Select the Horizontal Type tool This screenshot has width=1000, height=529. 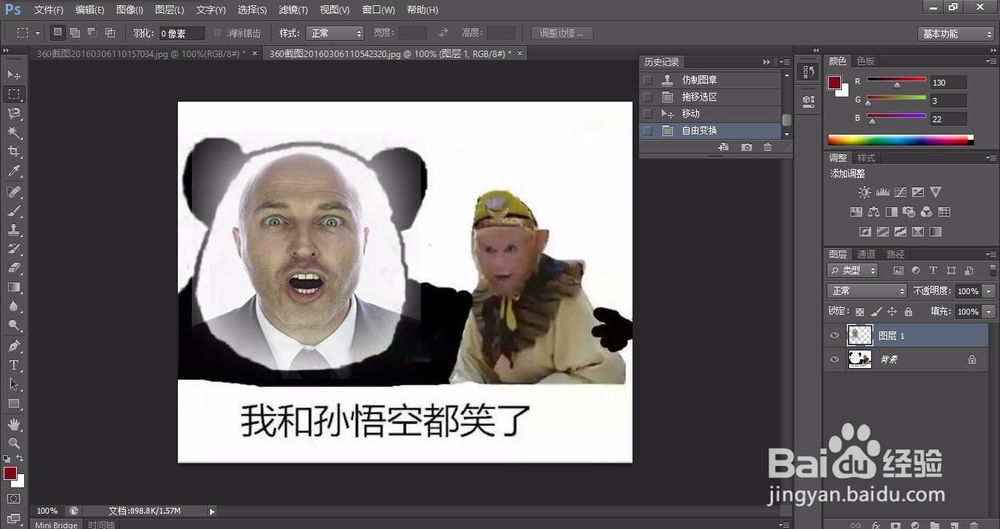[x=13, y=365]
